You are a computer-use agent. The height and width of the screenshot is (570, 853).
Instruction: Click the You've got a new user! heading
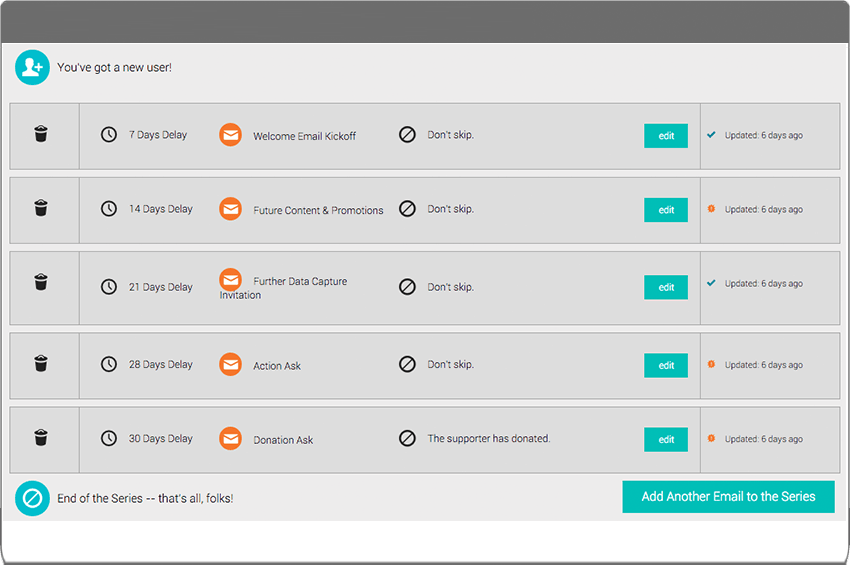[x=114, y=67]
